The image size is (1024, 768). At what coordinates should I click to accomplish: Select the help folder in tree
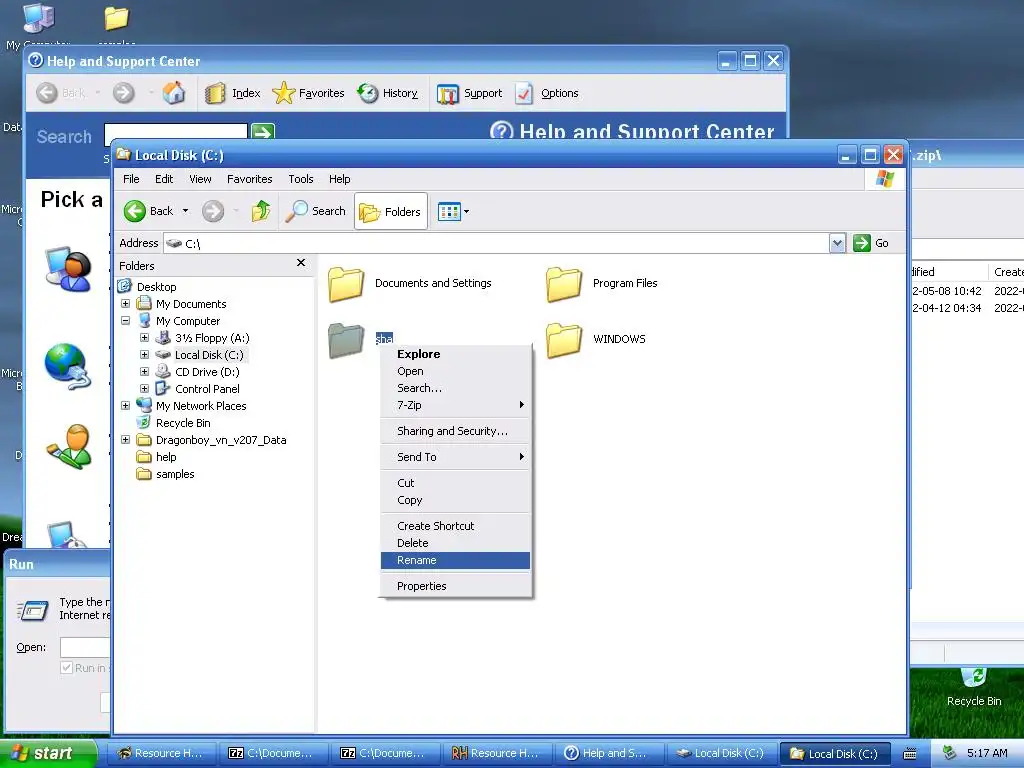click(x=166, y=456)
